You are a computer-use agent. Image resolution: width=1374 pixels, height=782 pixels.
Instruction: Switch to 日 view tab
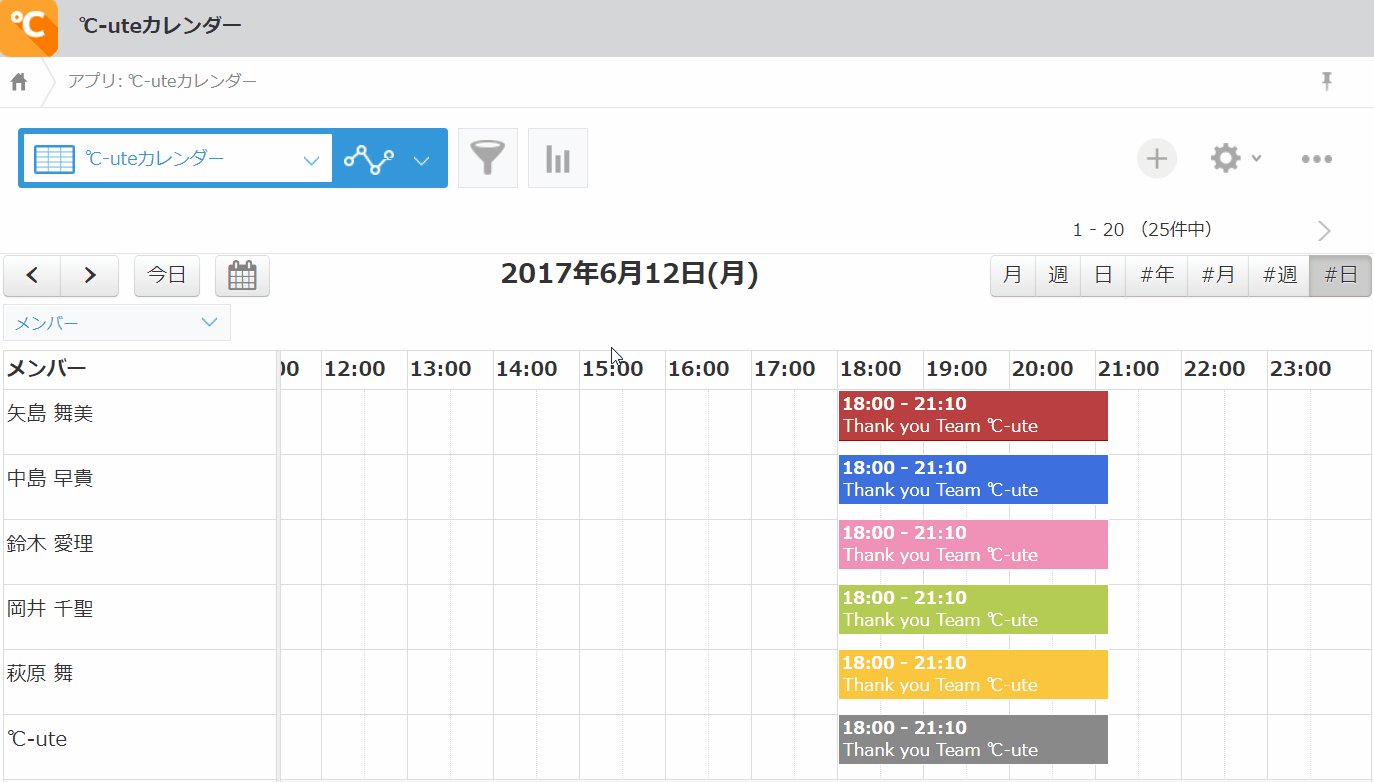tap(1103, 276)
